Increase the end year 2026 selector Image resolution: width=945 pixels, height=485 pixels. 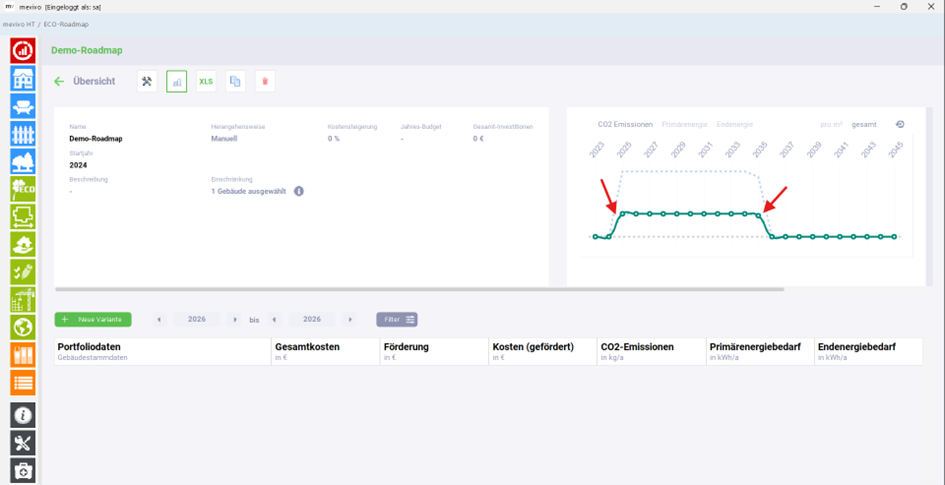point(350,319)
